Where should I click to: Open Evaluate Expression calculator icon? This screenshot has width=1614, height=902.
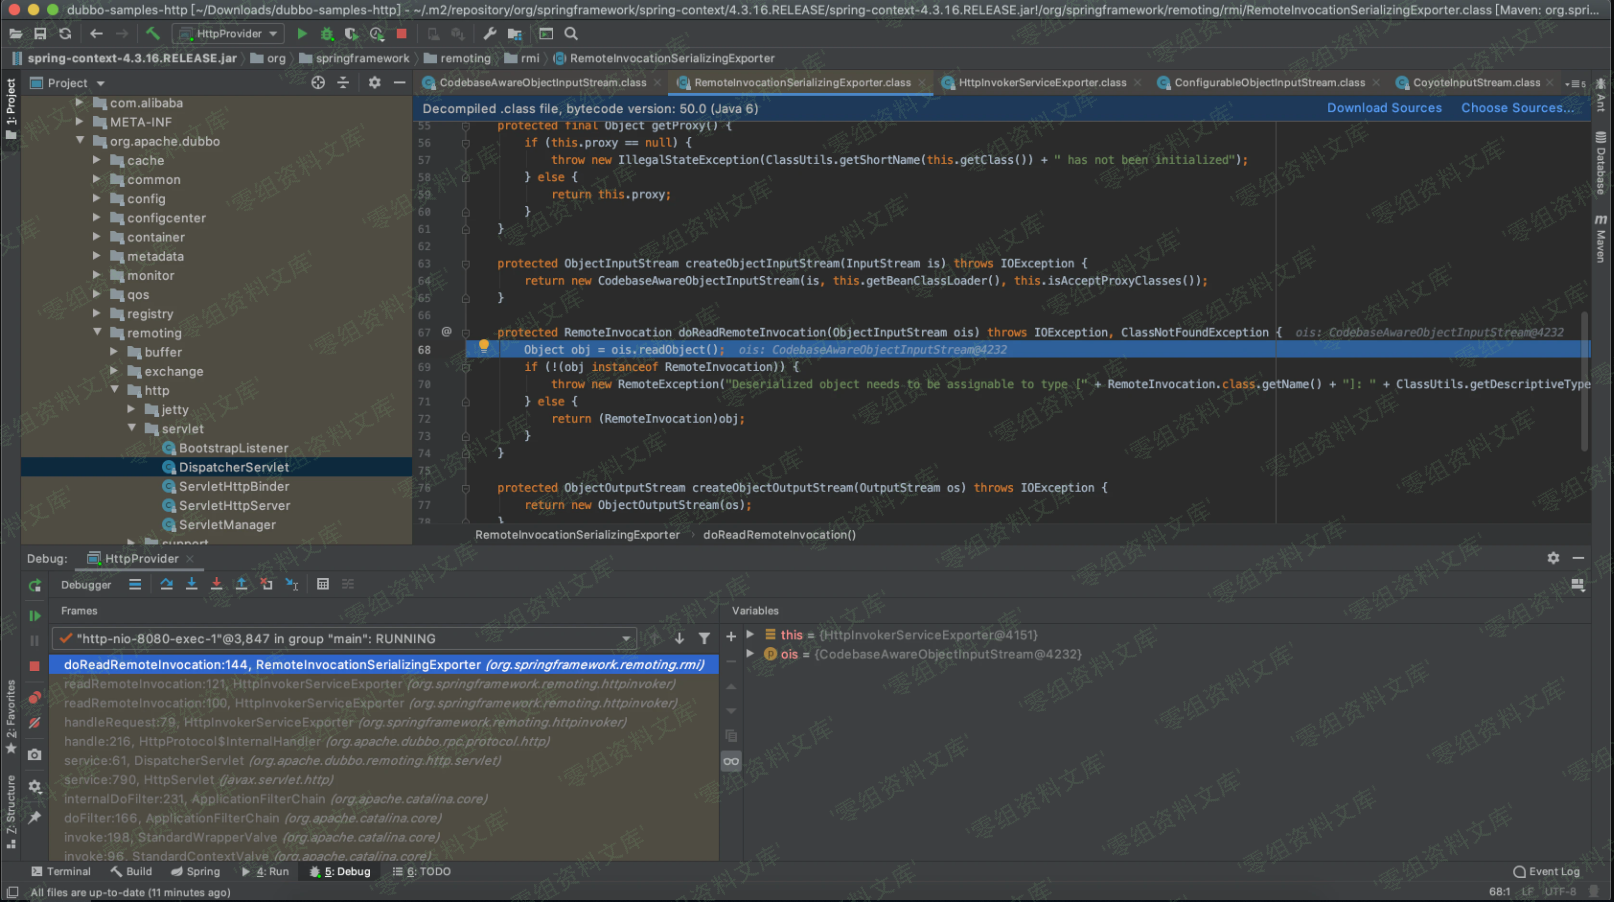(x=323, y=584)
